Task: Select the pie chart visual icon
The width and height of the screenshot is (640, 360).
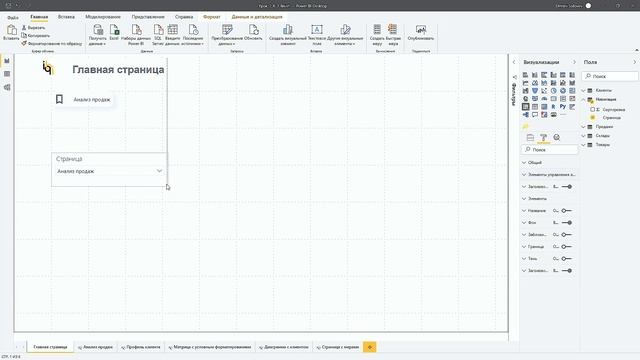Action: [553, 91]
